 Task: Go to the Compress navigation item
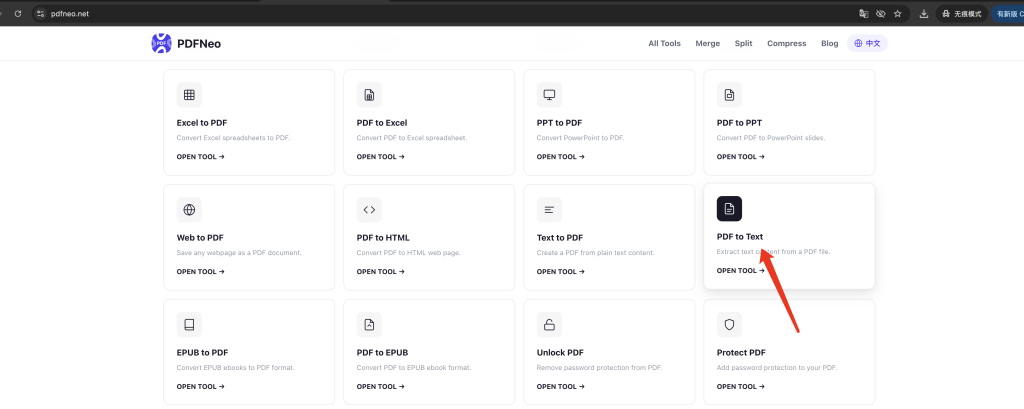tap(786, 44)
